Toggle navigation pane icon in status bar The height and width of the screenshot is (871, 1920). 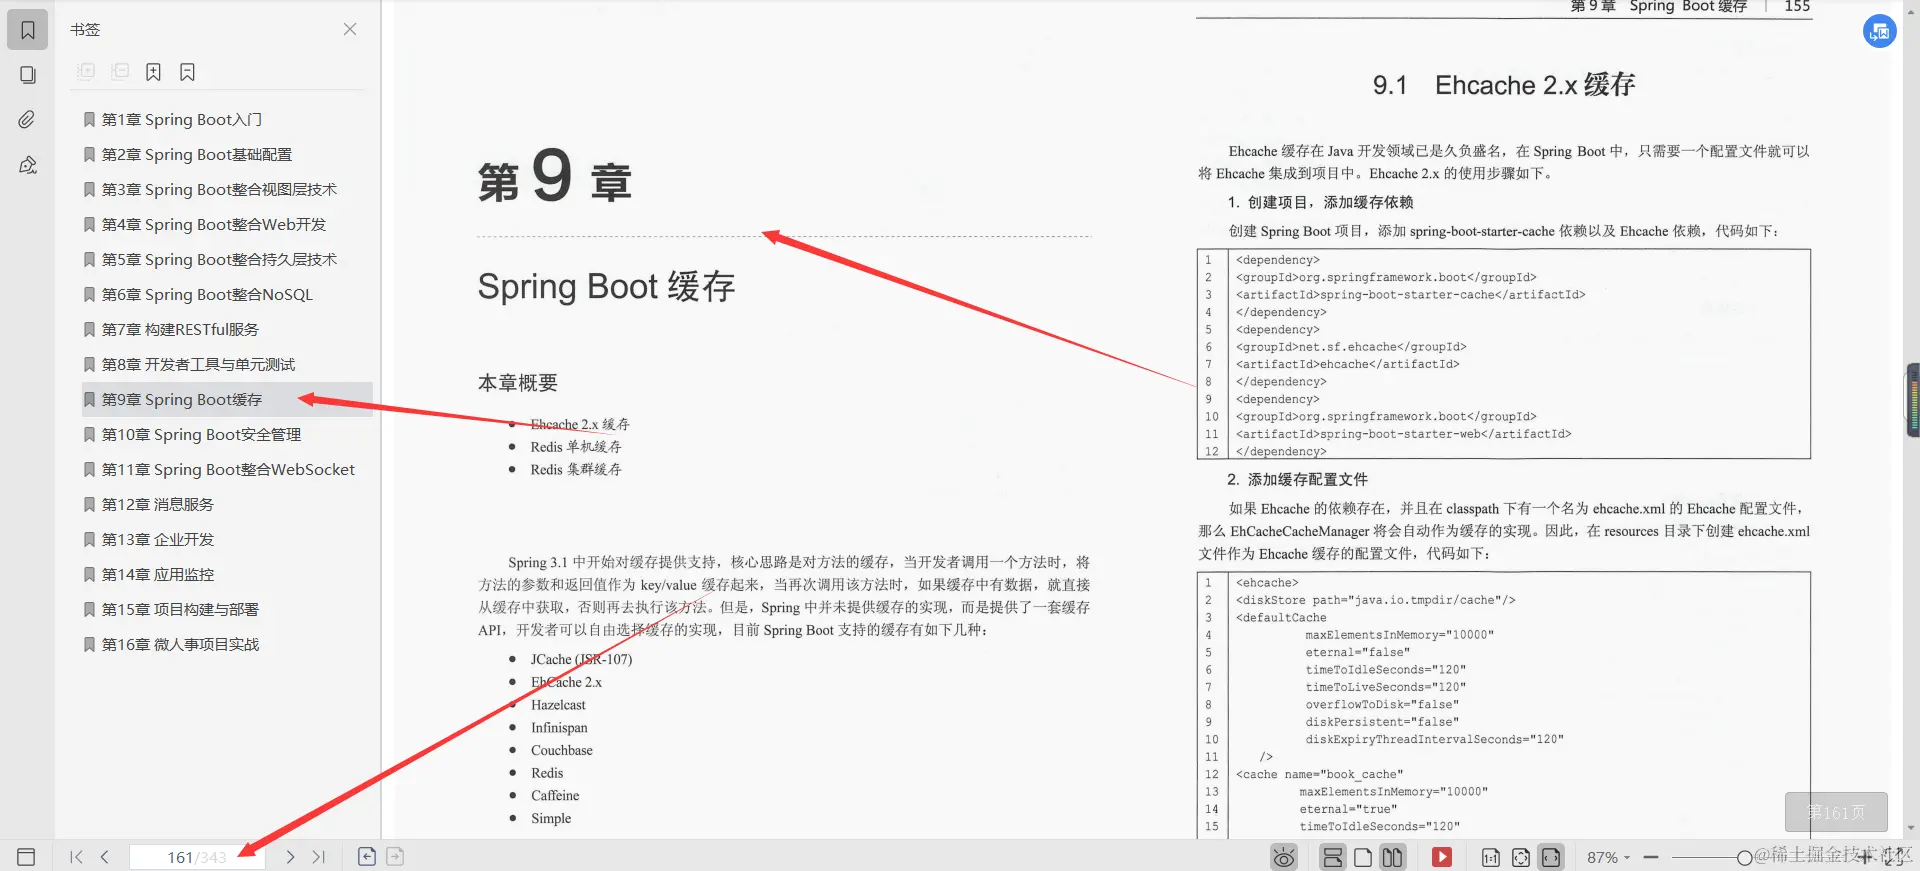point(26,857)
